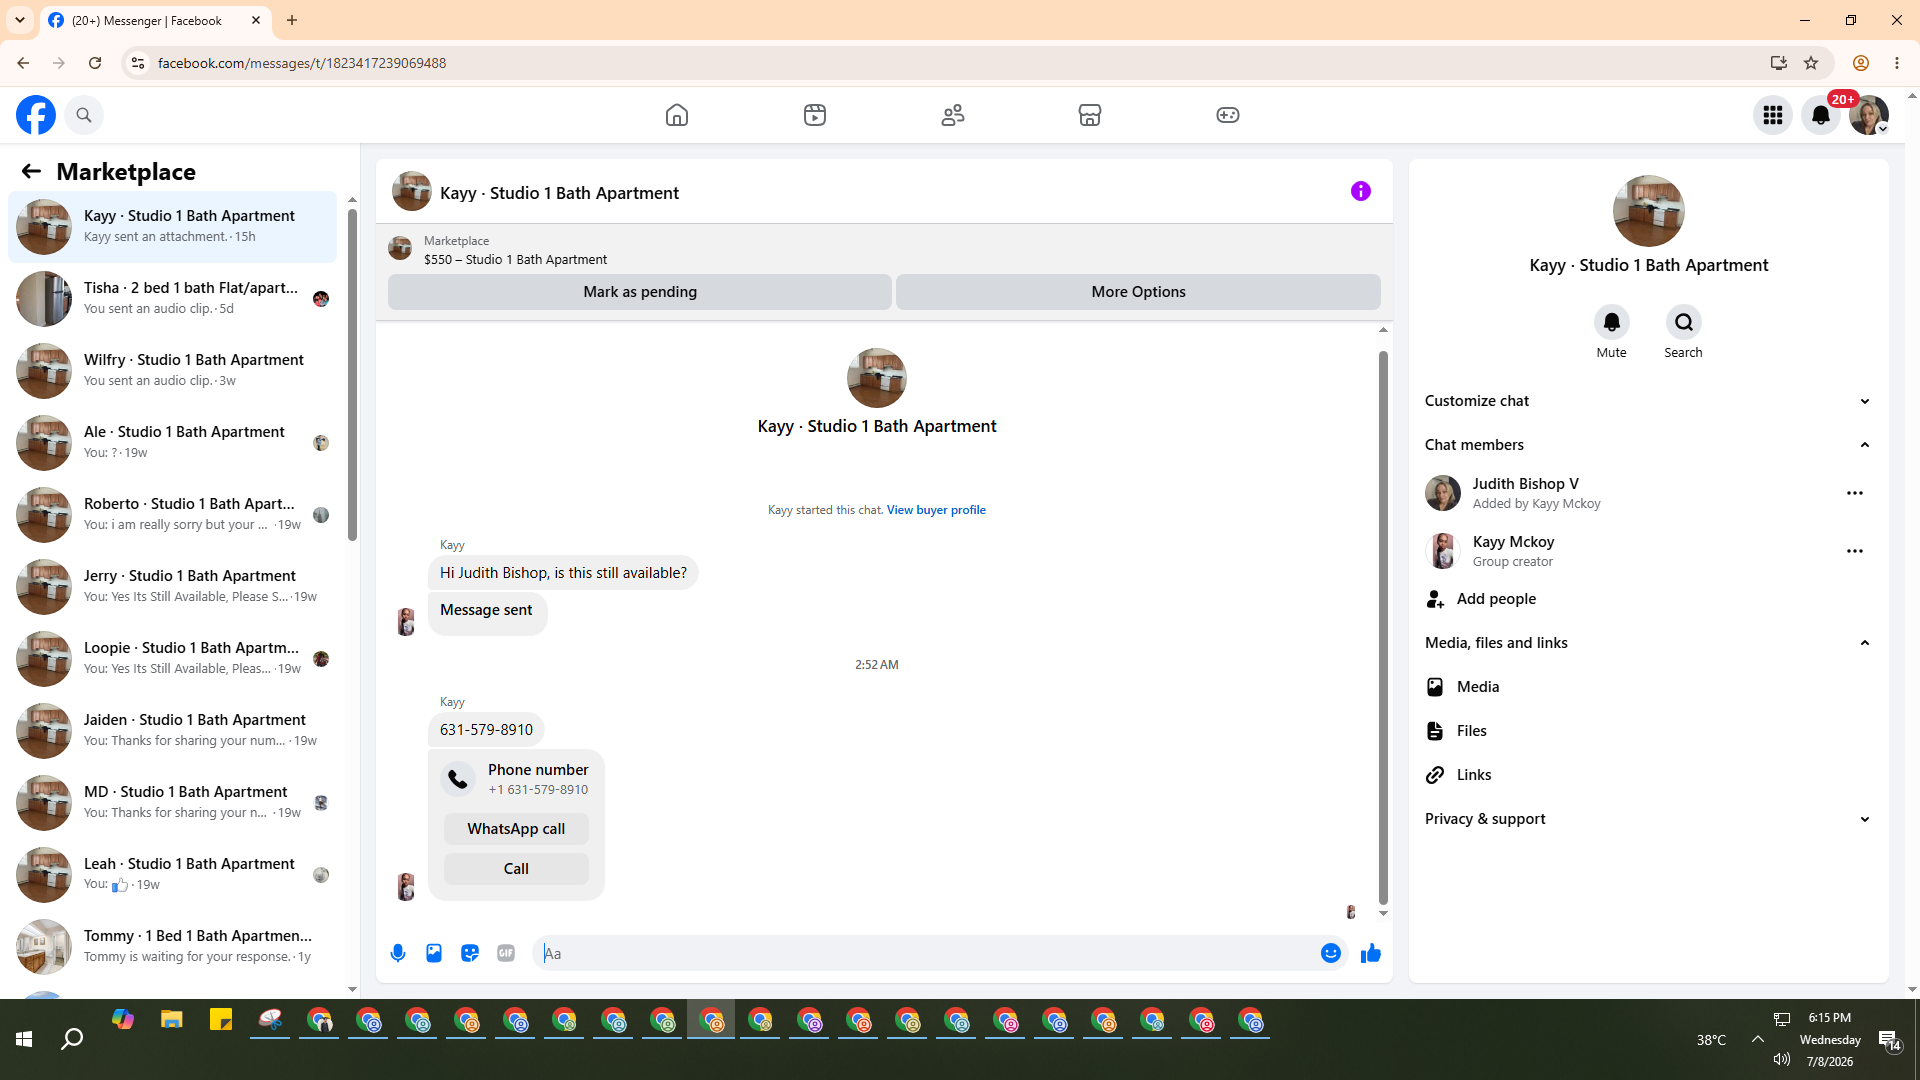1920x1080 pixels.
Task: Collapse Chat members section
Action: pos(1648,445)
